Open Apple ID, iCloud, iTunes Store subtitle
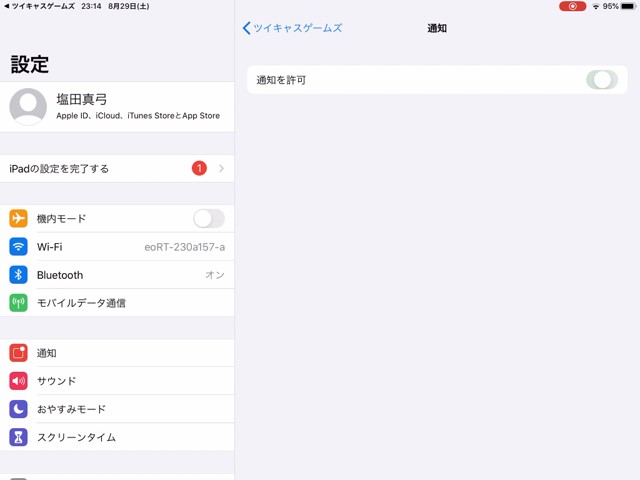Screen dimensions: 640x480 [138, 116]
